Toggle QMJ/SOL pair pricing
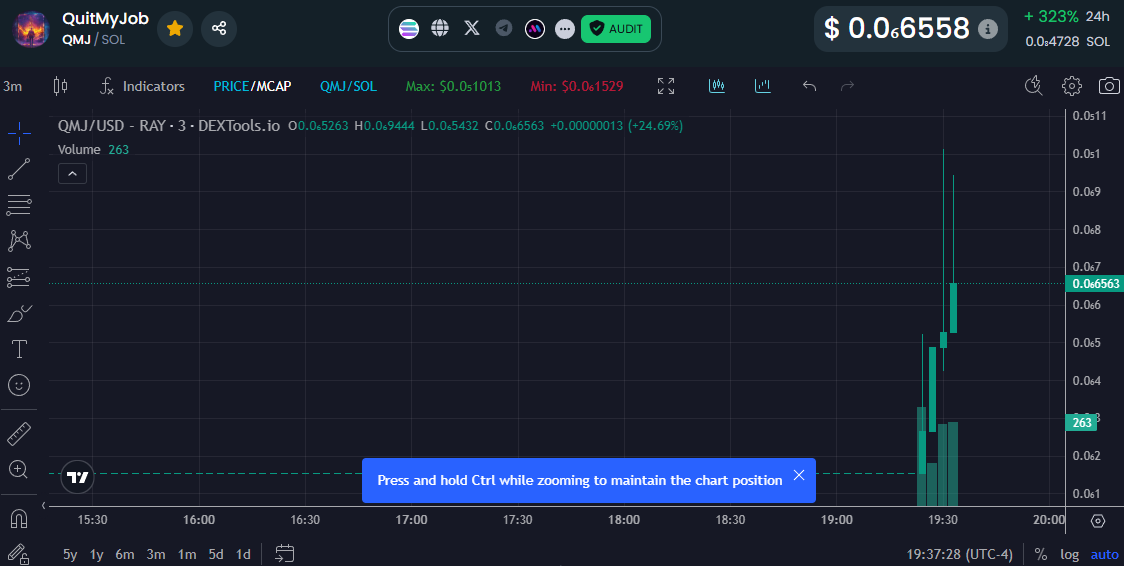 click(348, 86)
